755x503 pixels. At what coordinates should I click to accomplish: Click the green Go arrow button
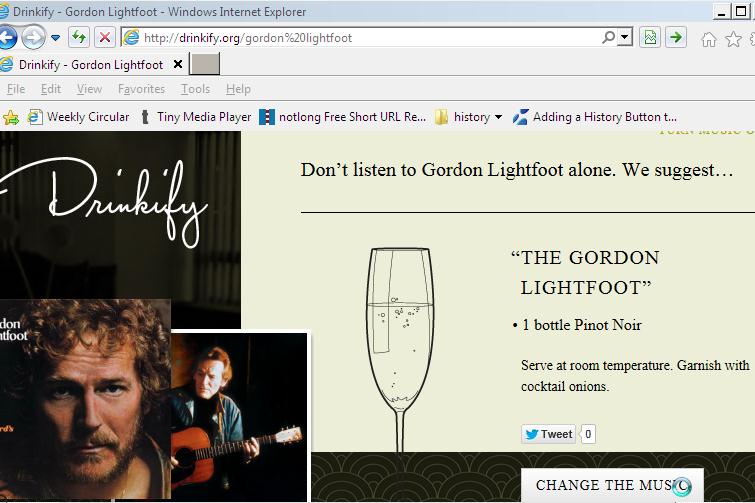(x=676, y=37)
